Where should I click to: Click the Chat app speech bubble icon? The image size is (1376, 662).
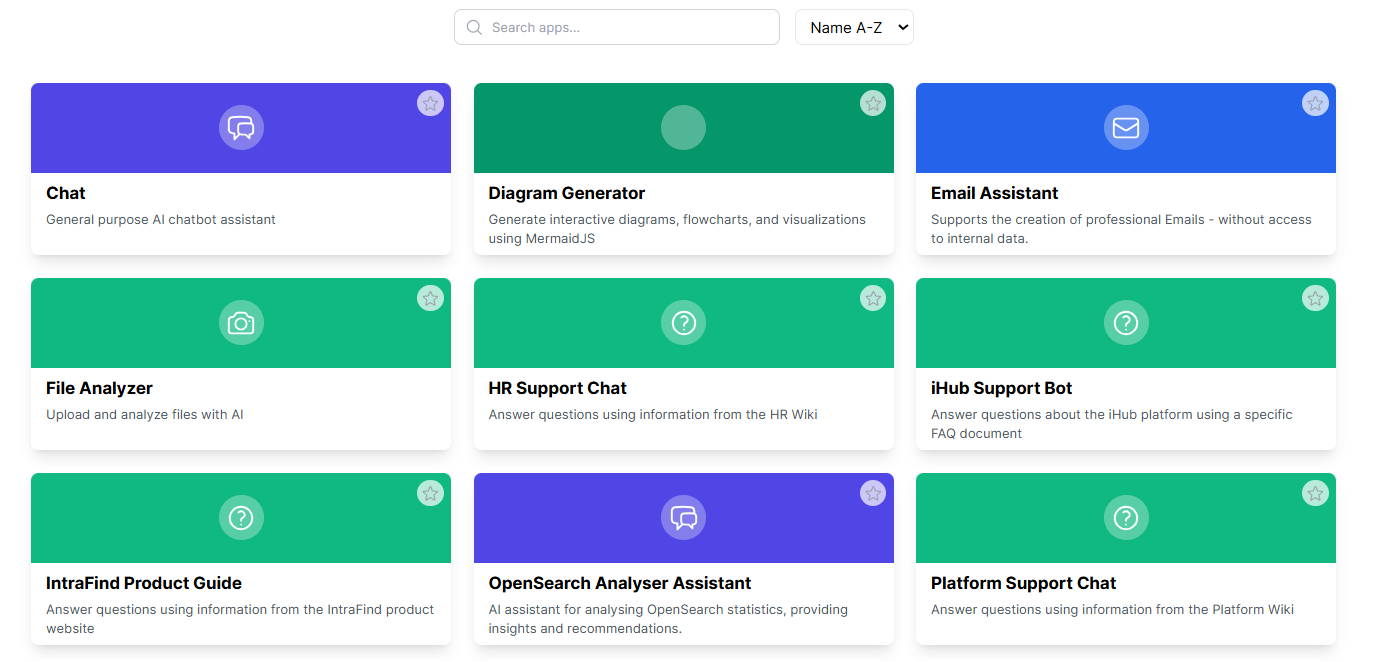tap(241, 128)
